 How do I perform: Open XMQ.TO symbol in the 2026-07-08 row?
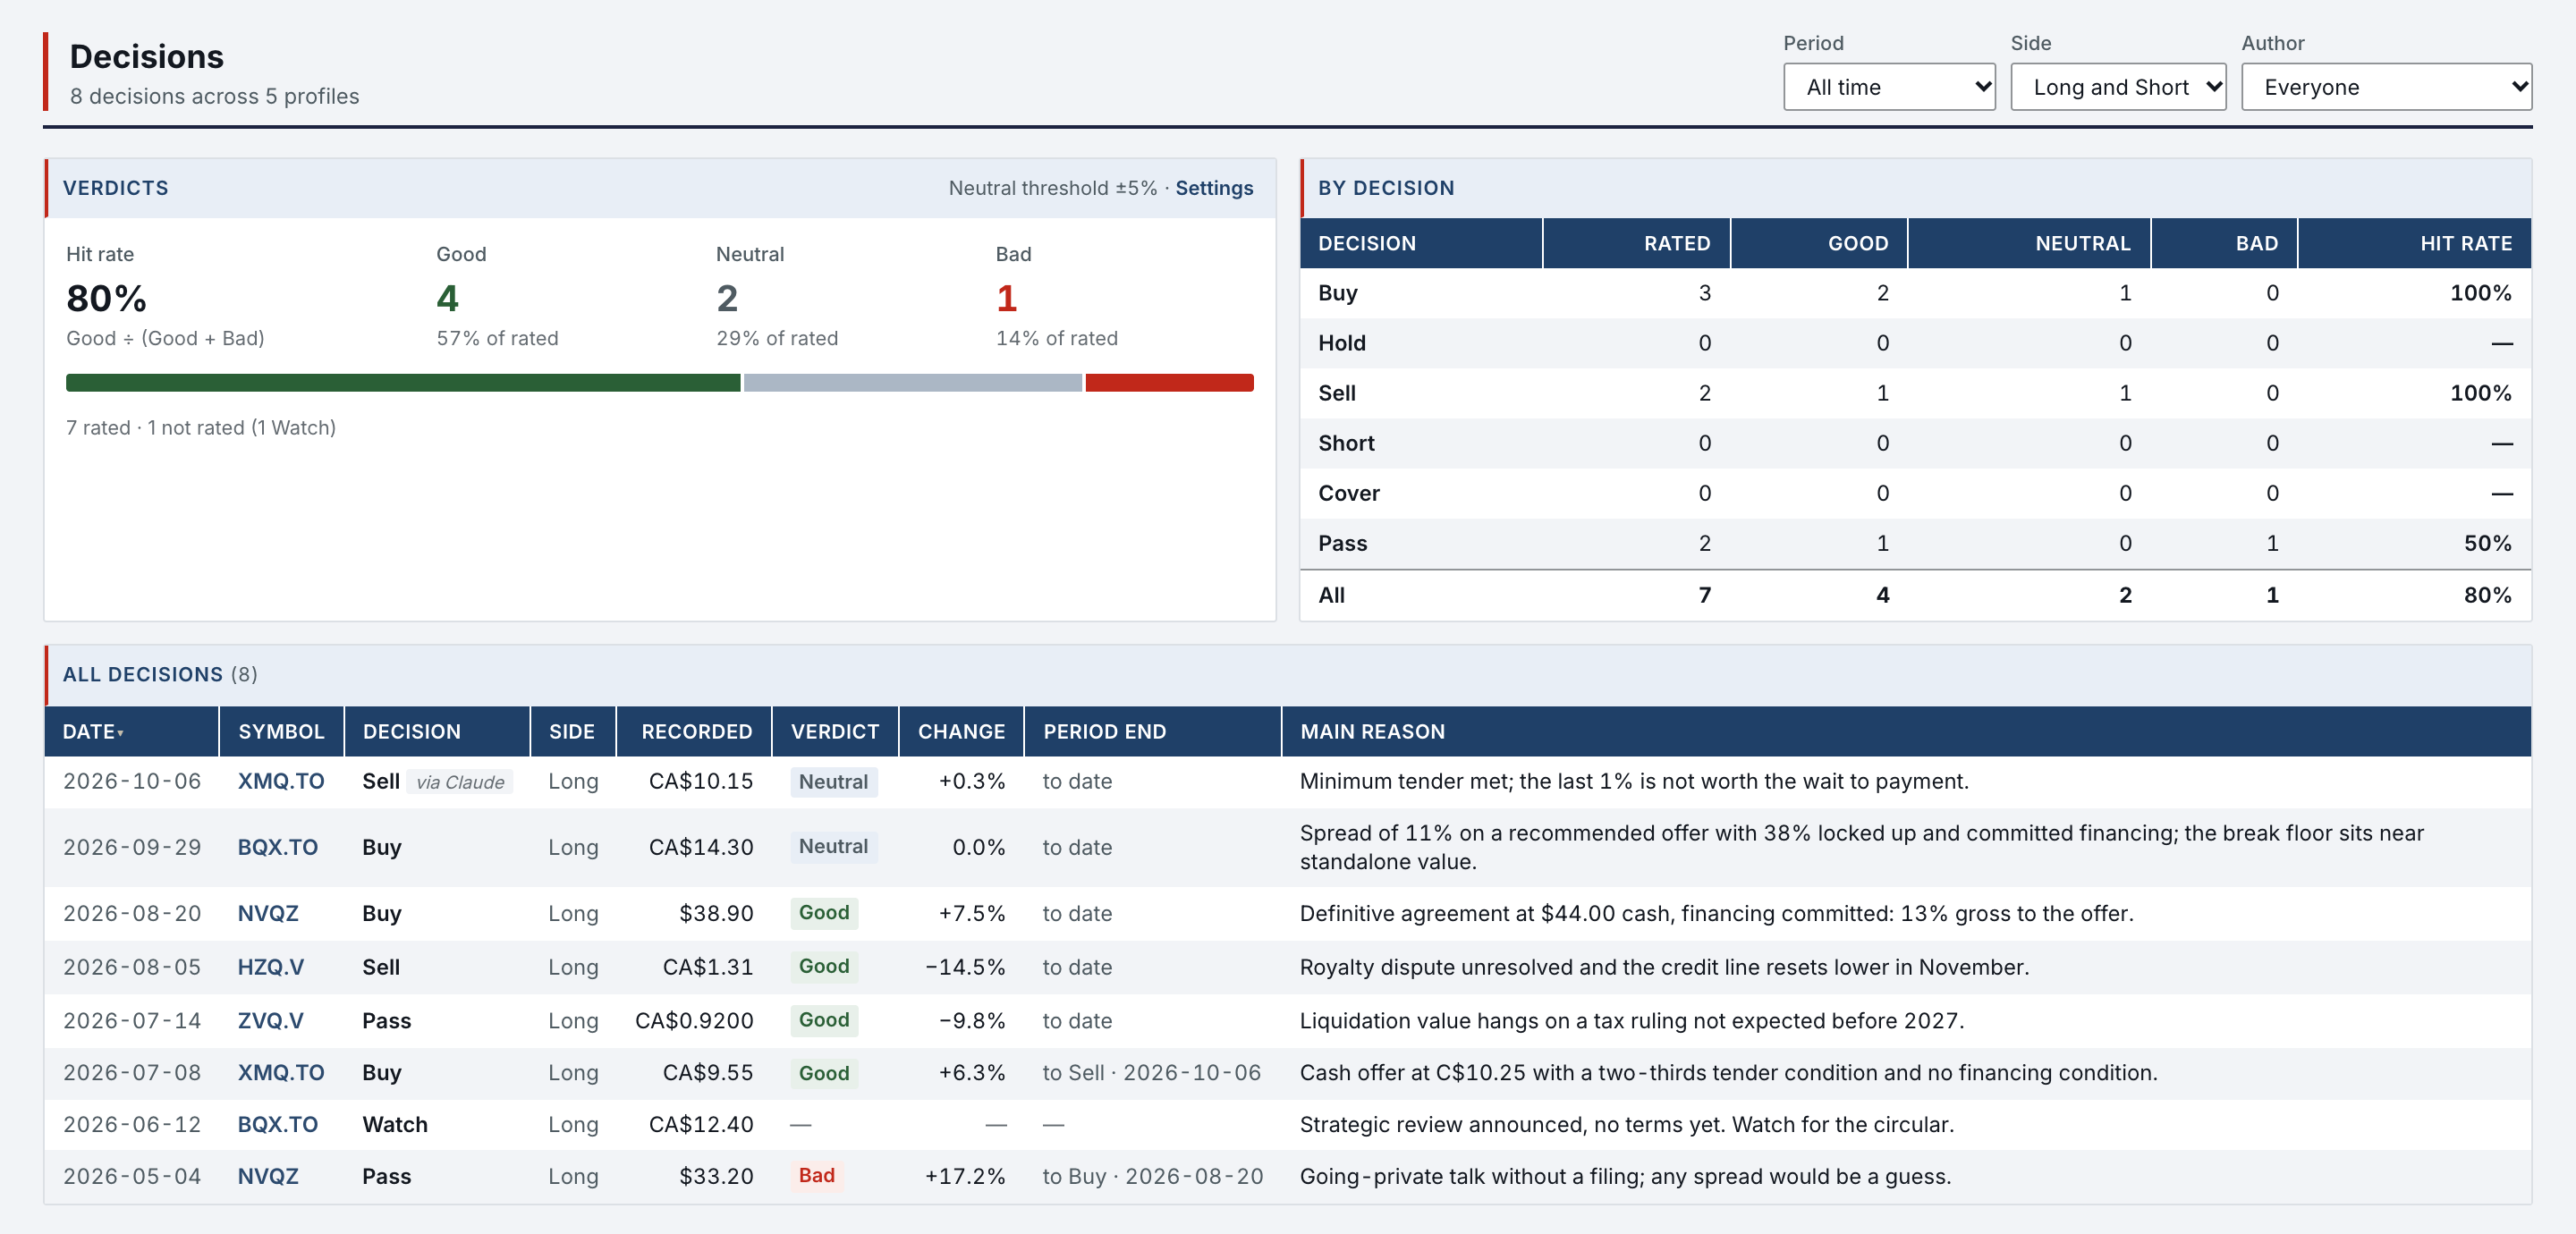click(x=281, y=1072)
